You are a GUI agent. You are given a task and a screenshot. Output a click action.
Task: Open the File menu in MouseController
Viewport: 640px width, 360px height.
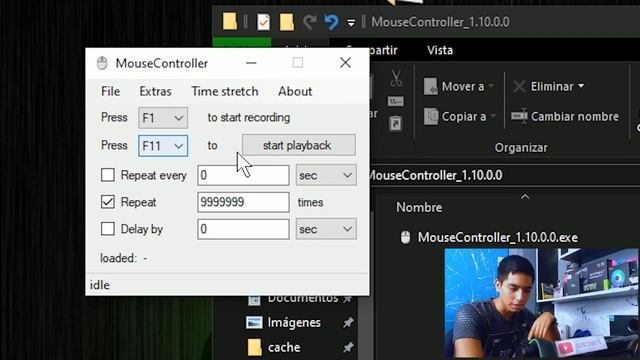111,91
